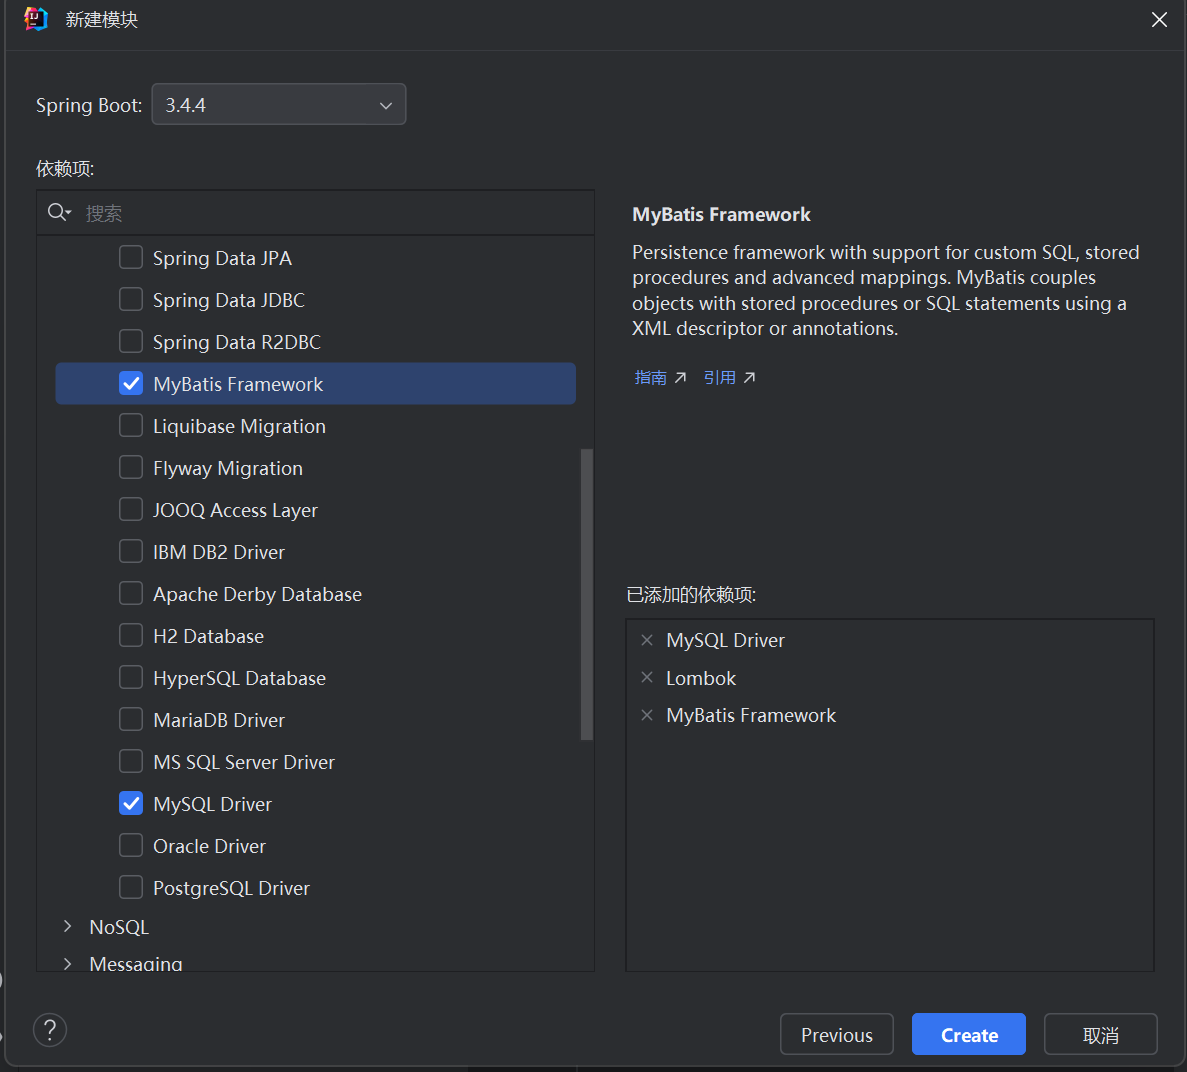Viewport: 1187px width, 1072px height.
Task: Enable Spring Data R2DBC dependency
Action: coord(131,341)
